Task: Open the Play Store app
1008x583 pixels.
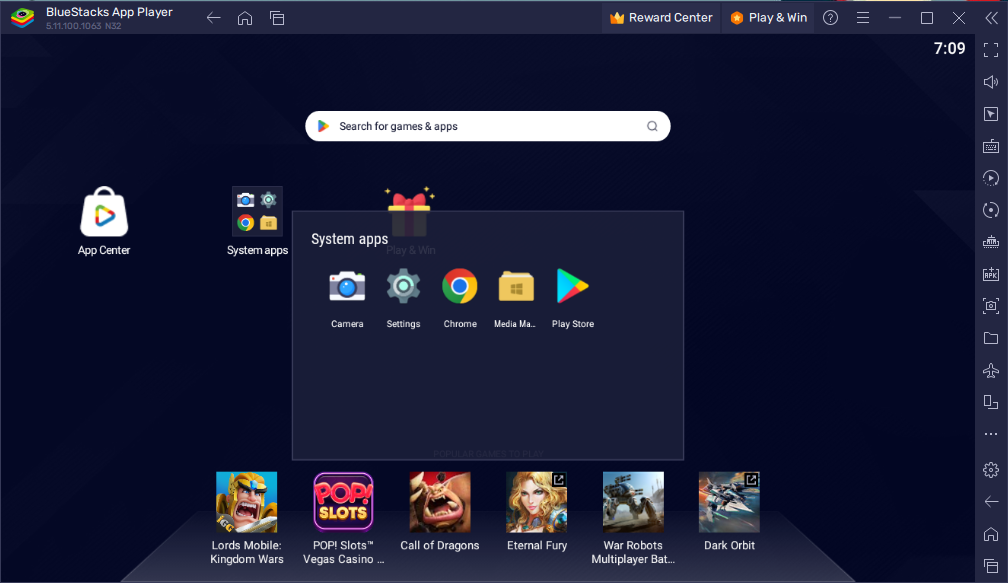Action: 572,299
